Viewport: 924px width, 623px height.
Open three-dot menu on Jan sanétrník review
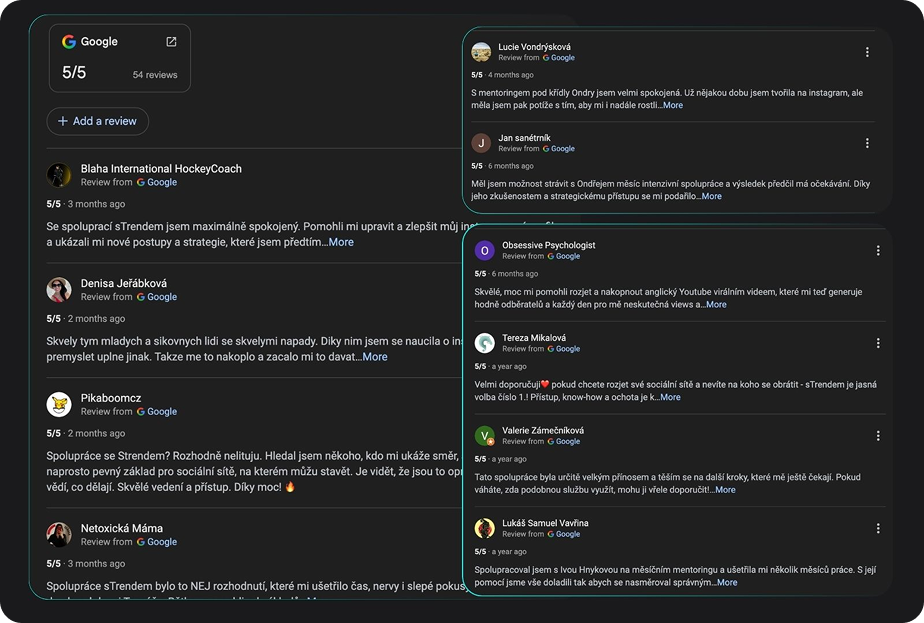(867, 143)
